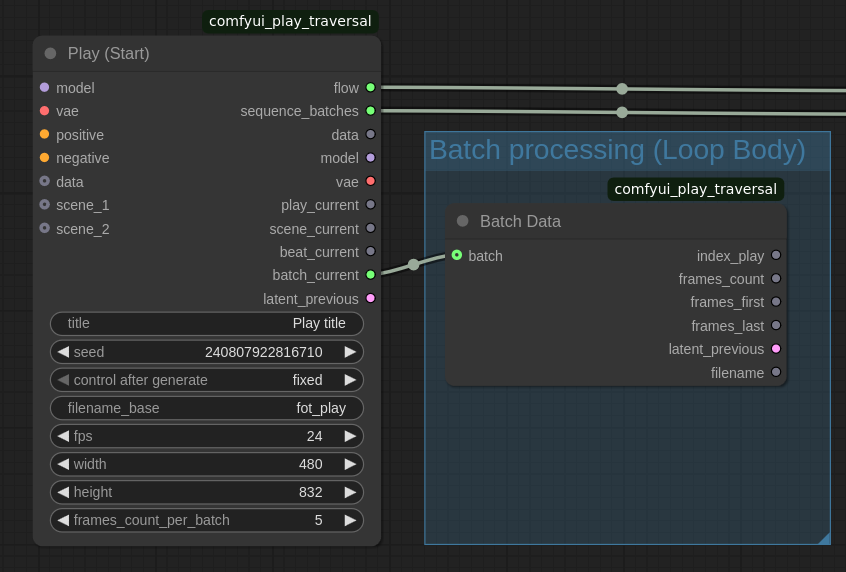
Task: Click the frames_count output socket
Action: click(776, 278)
